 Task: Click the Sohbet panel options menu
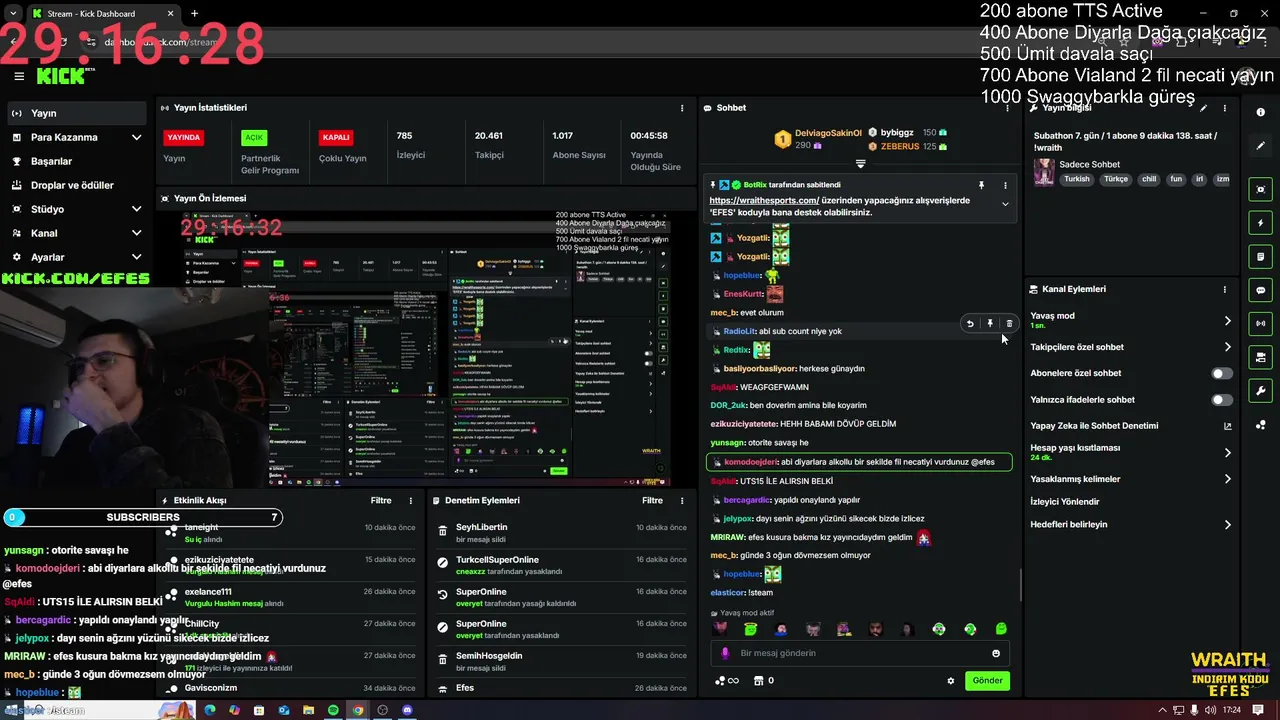[x=1007, y=108]
